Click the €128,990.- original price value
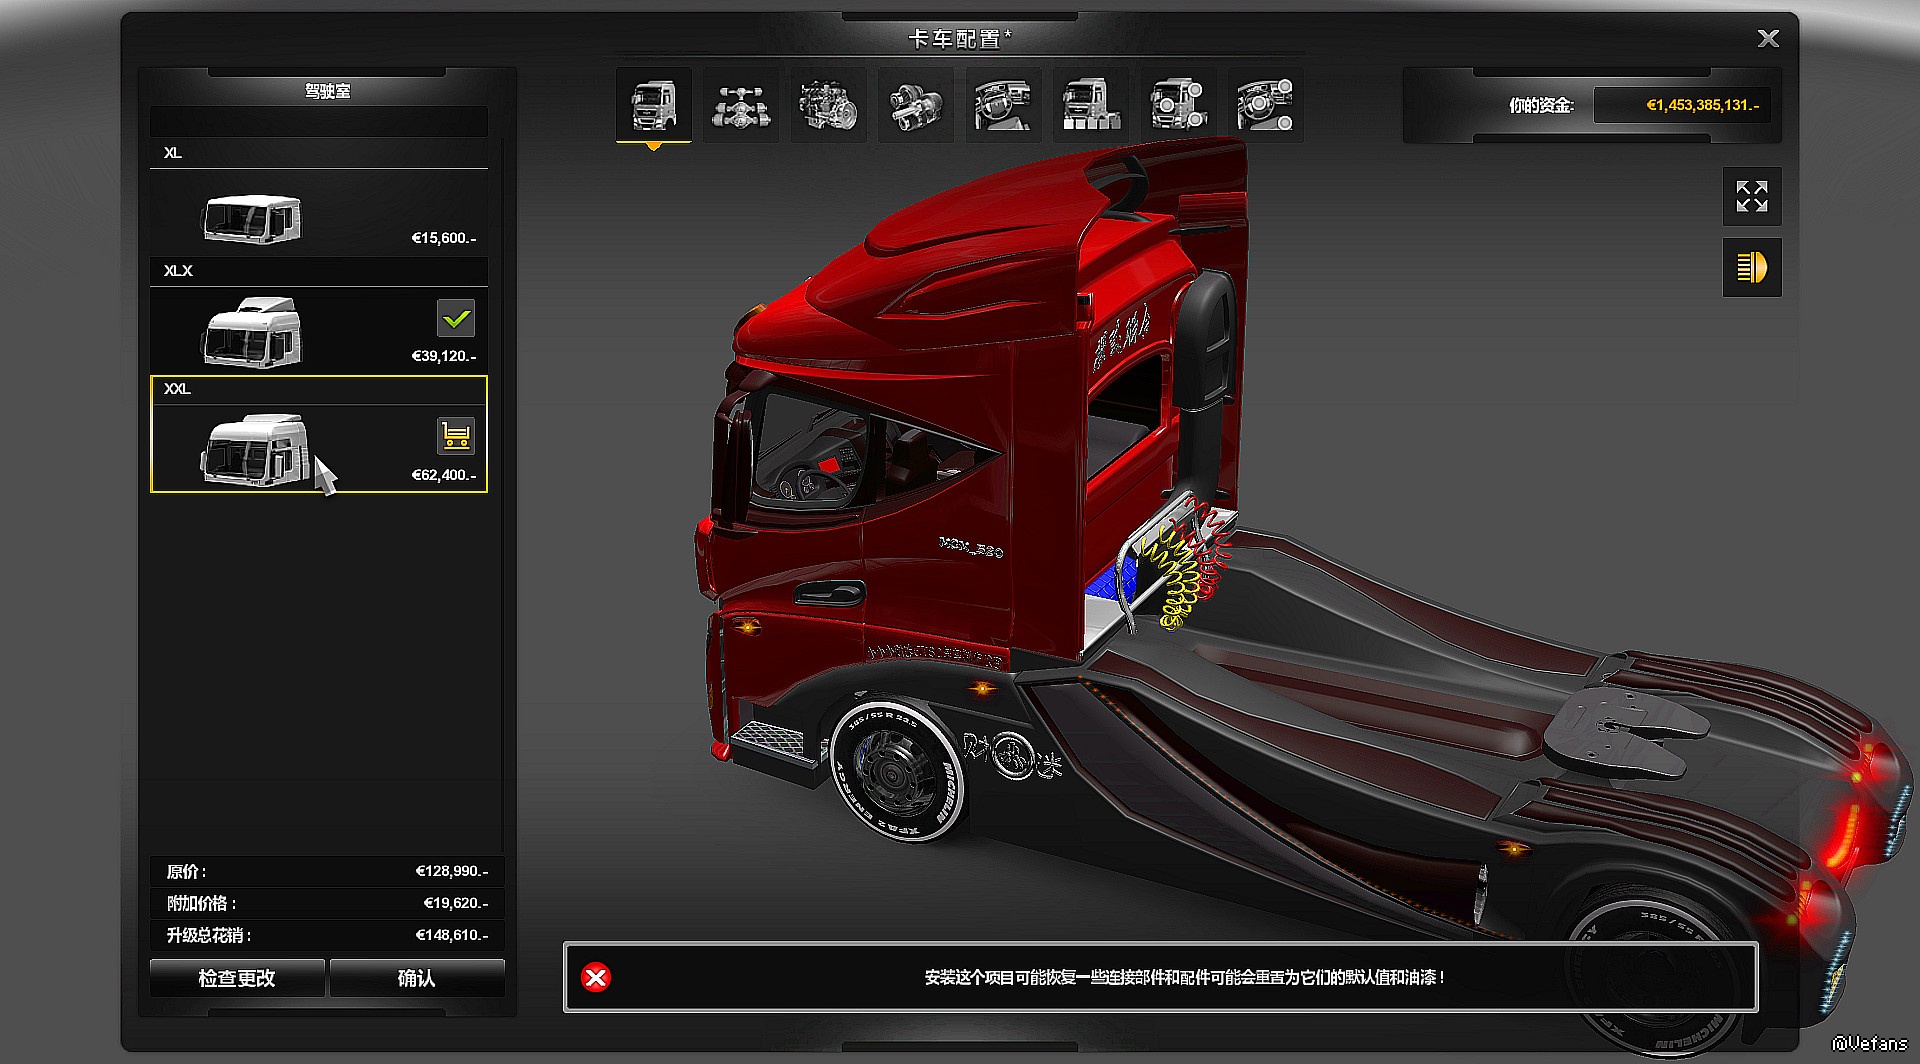 (x=452, y=871)
